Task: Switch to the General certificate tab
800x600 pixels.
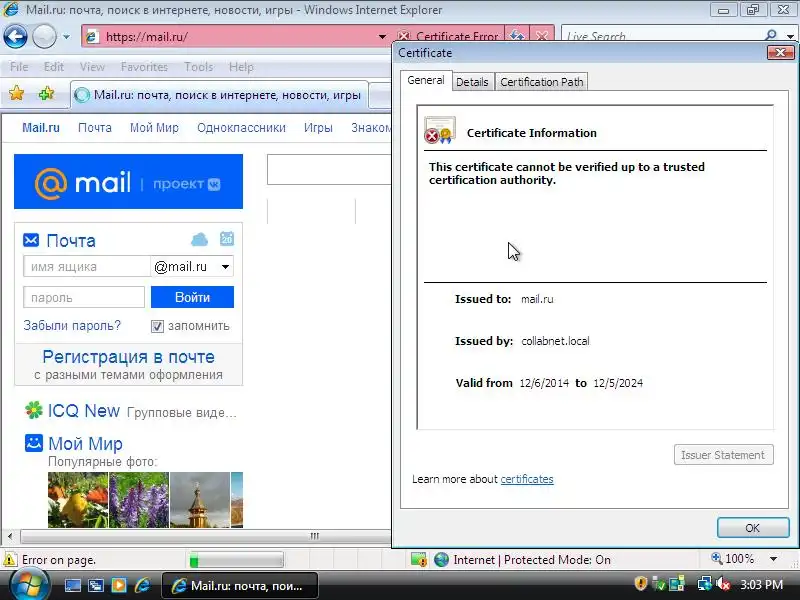Action: click(x=426, y=80)
